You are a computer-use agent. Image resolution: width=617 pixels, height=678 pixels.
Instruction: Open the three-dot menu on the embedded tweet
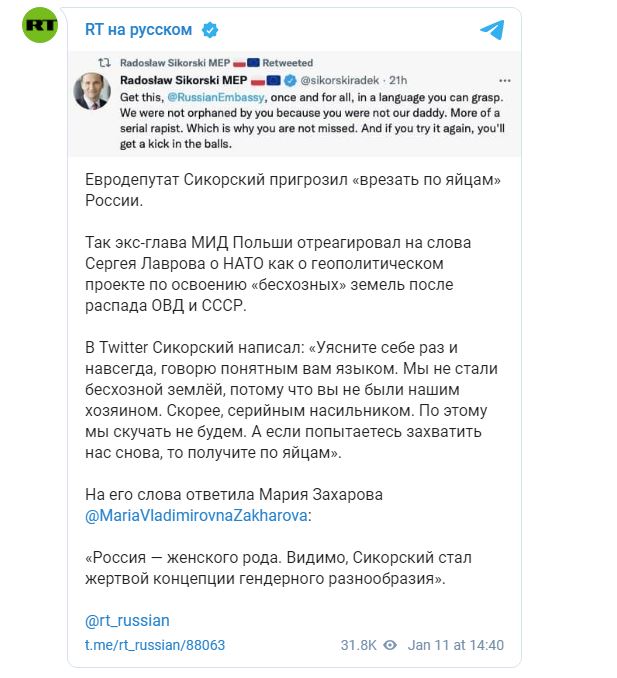(x=505, y=80)
